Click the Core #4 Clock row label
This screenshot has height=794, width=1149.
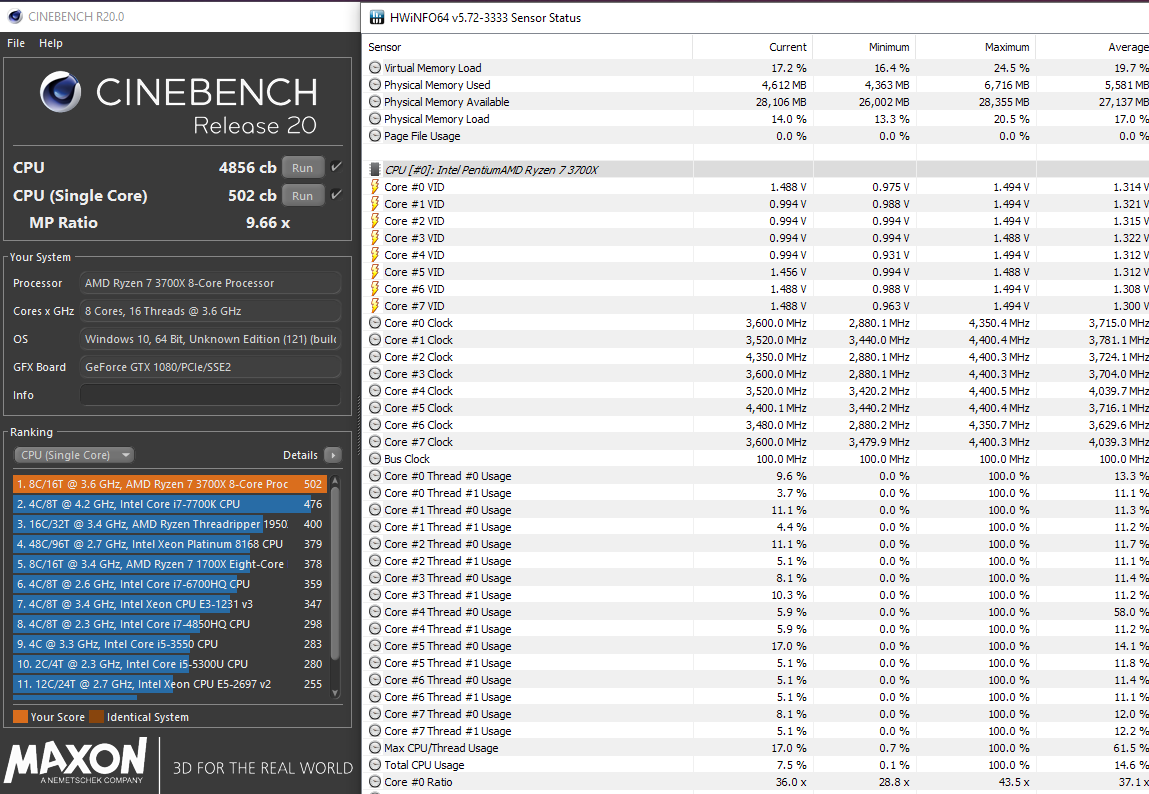[x=418, y=391]
